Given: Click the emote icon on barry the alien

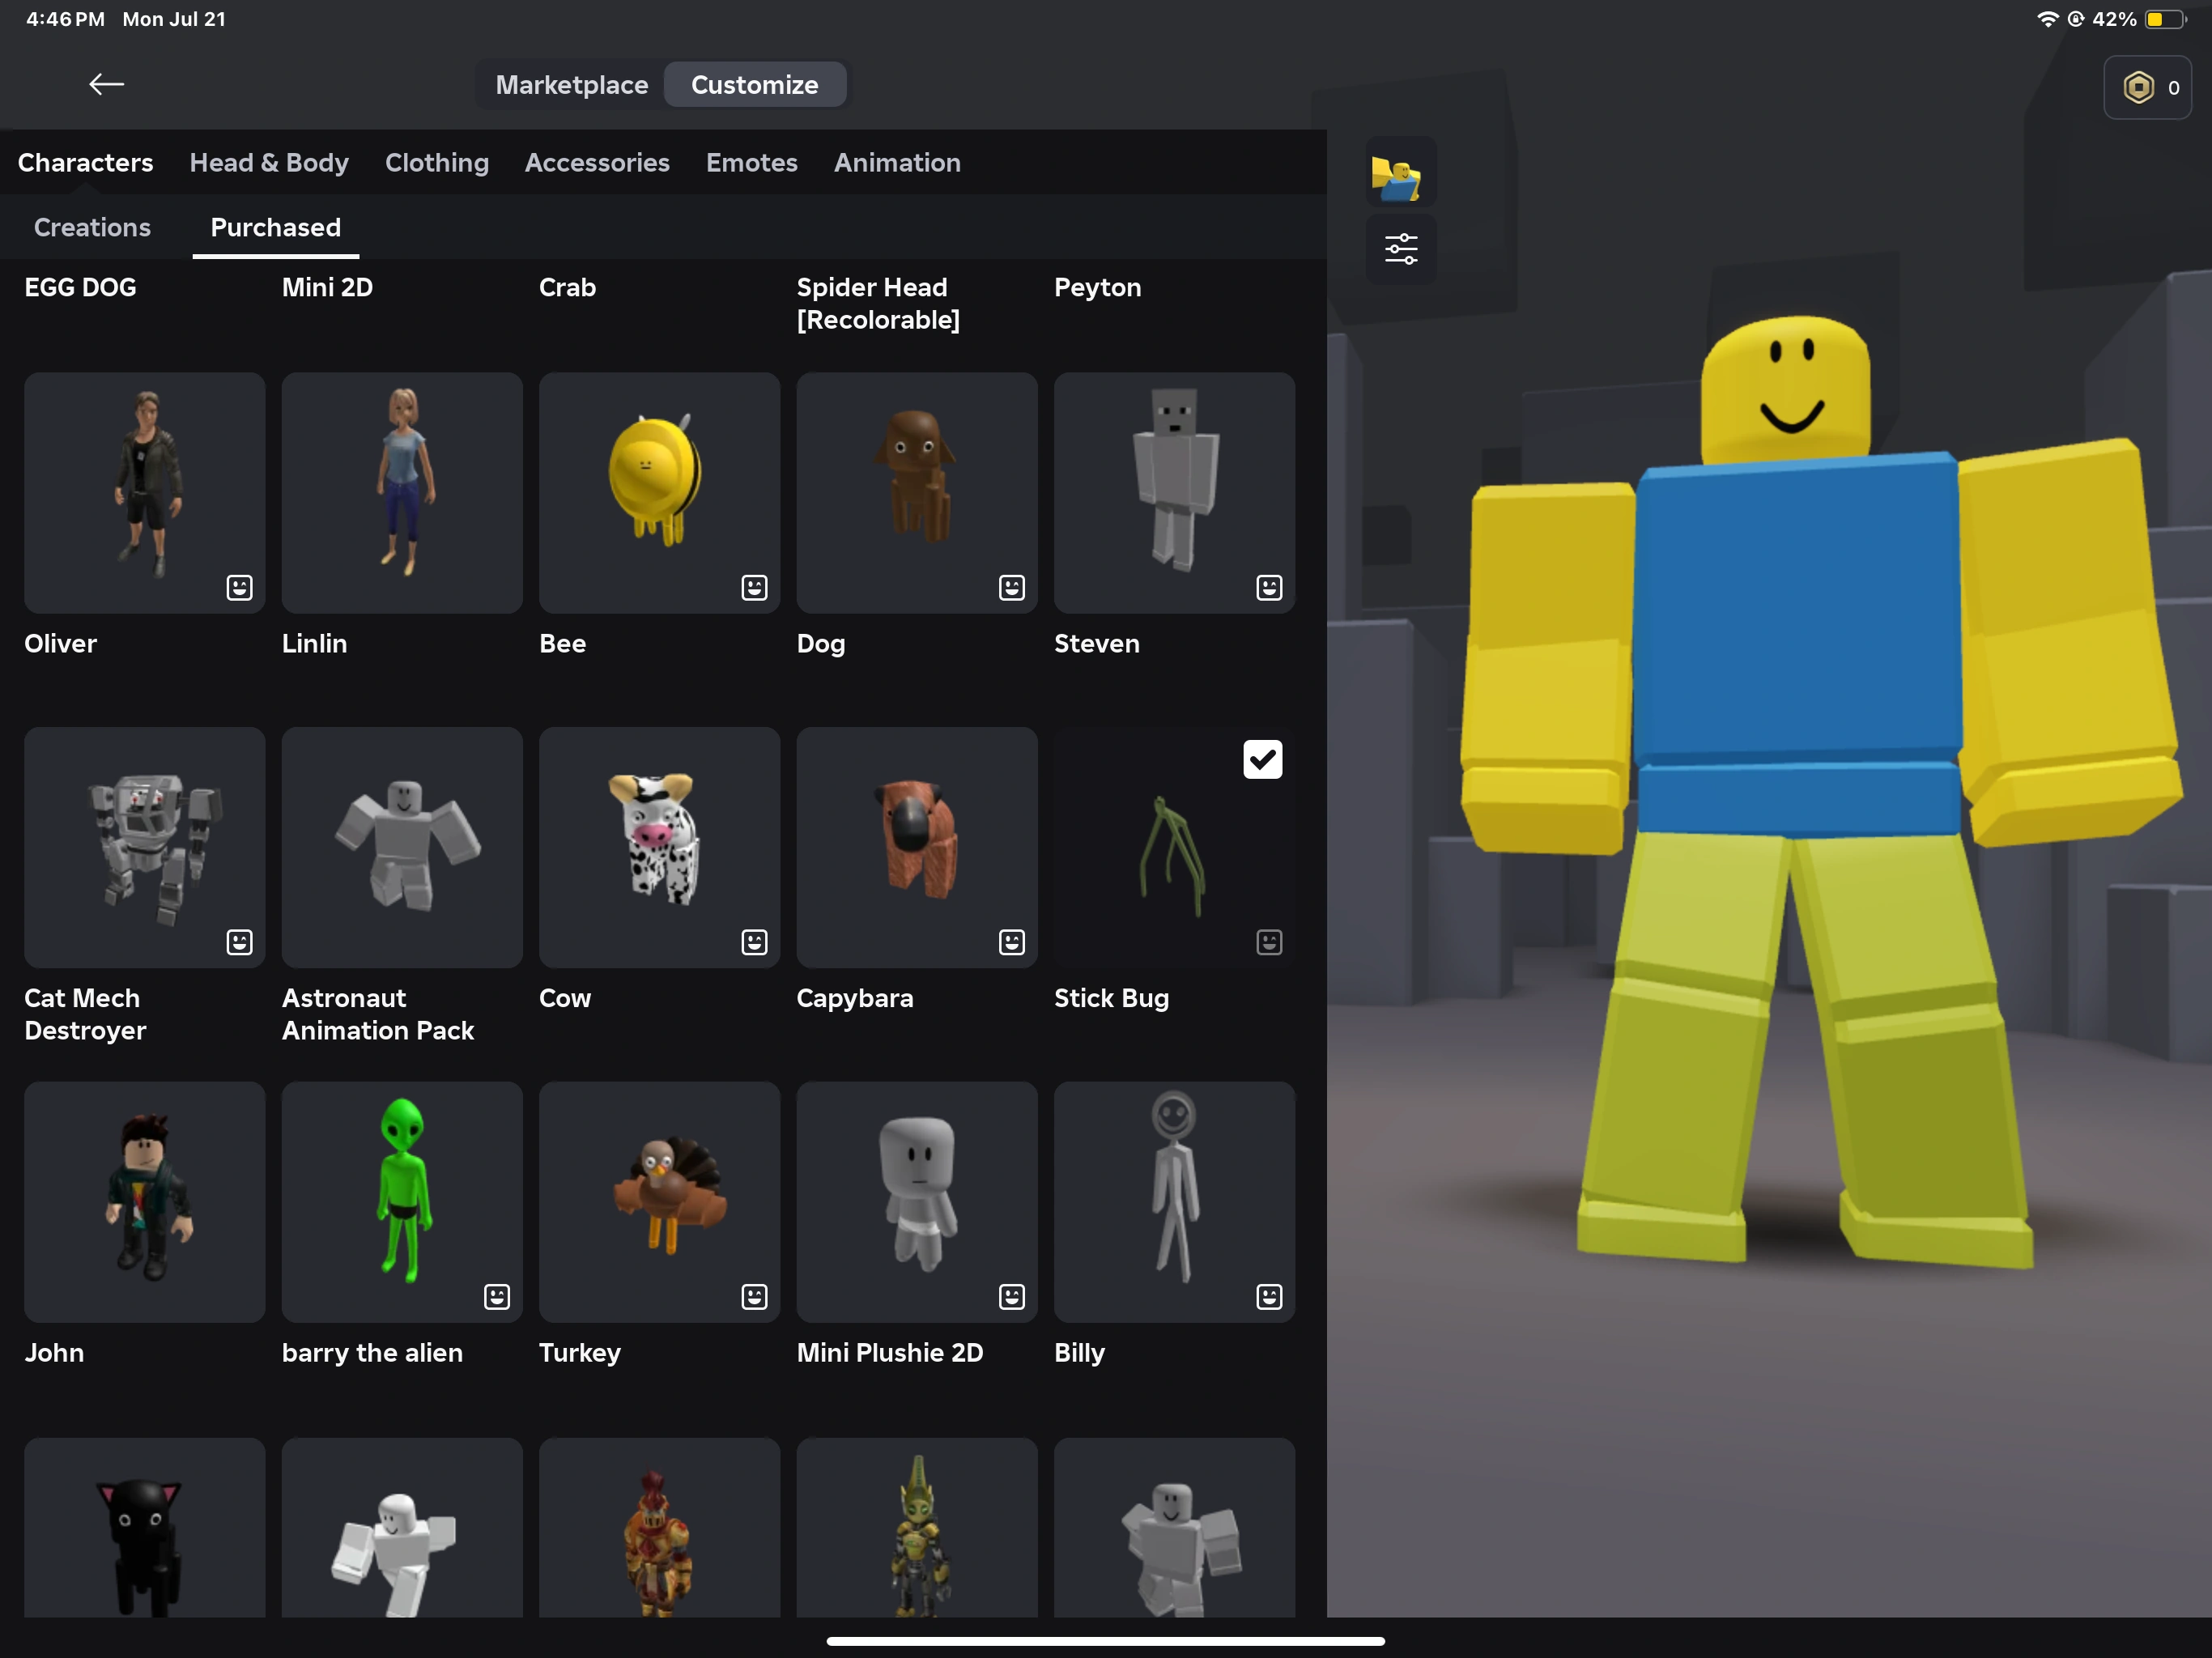Looking at the screenshot, I should pyautogui.click(x=496, y=1296).
